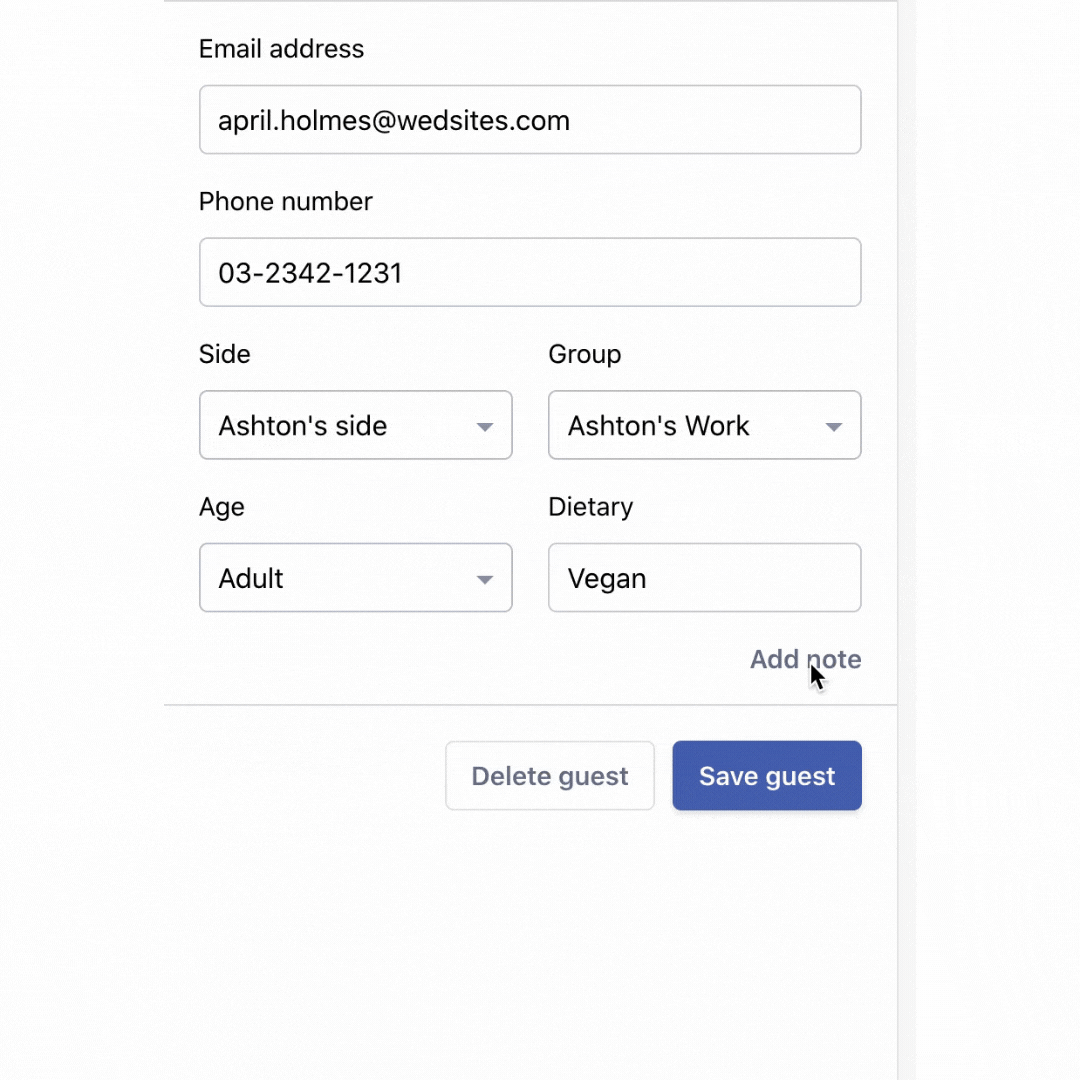Click the Dietary field label
1080x1080 pixels.
(590, 507)
